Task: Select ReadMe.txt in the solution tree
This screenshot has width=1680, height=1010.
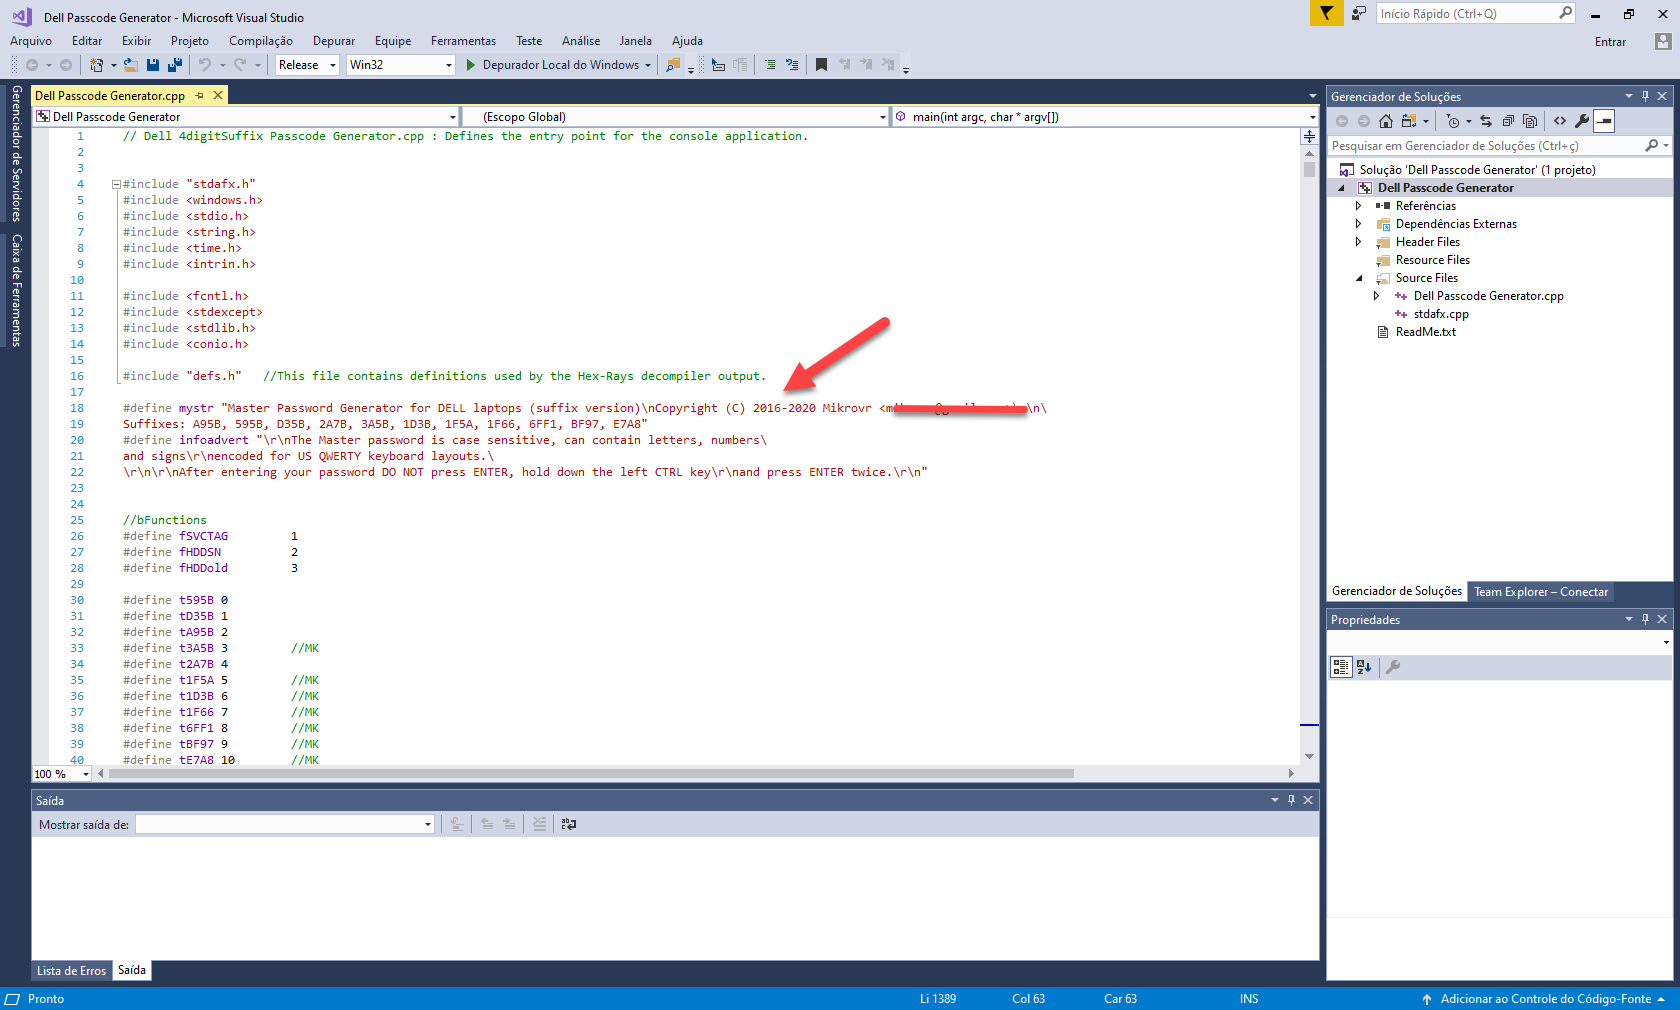Action: coord(1425,332)
